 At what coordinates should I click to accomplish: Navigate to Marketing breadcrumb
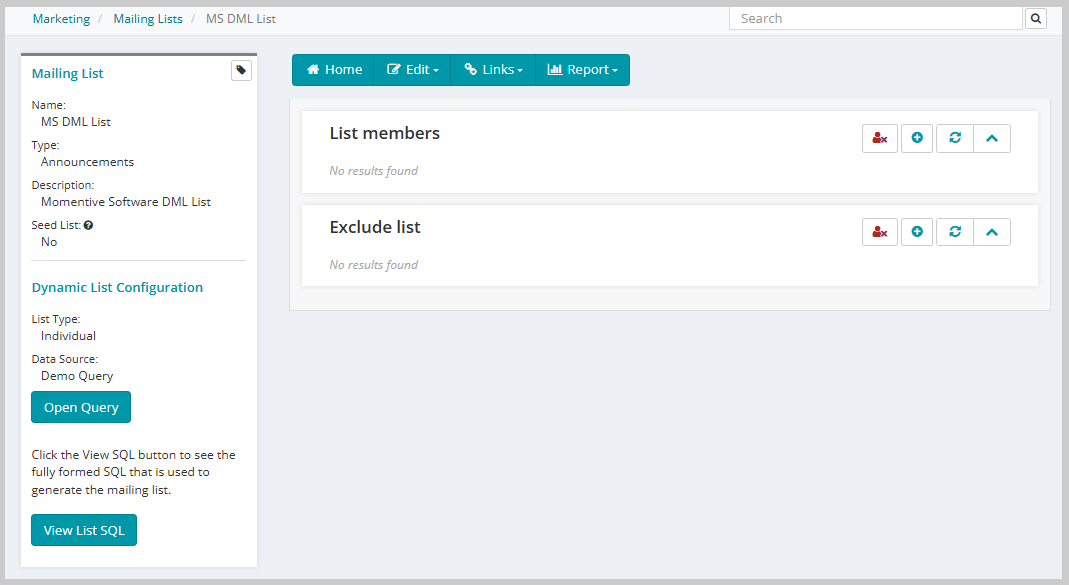[x=61, y=19]
